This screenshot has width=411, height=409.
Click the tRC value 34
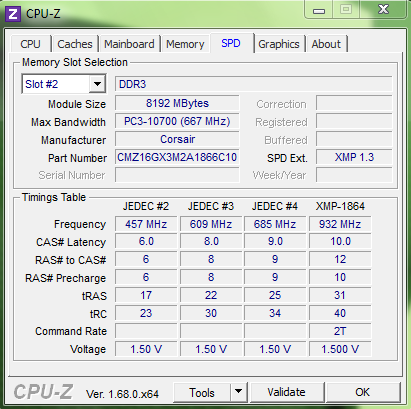pos(275,313)
